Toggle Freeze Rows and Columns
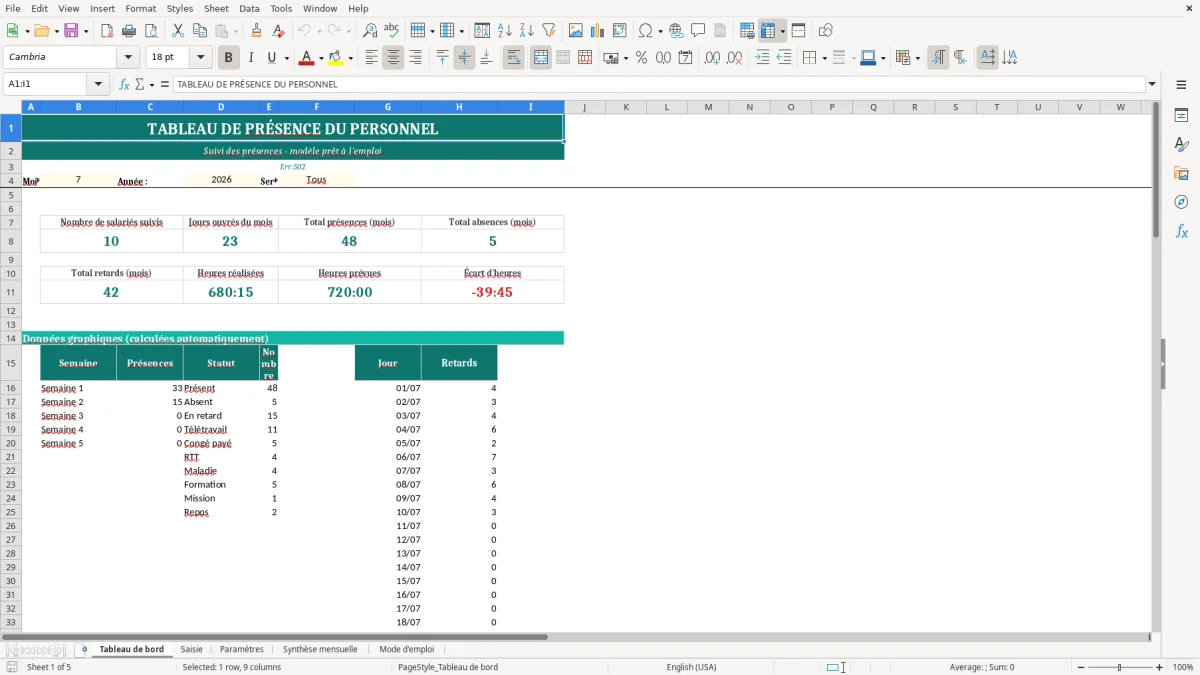This screenshot has width=1200, height=675. 768,31
